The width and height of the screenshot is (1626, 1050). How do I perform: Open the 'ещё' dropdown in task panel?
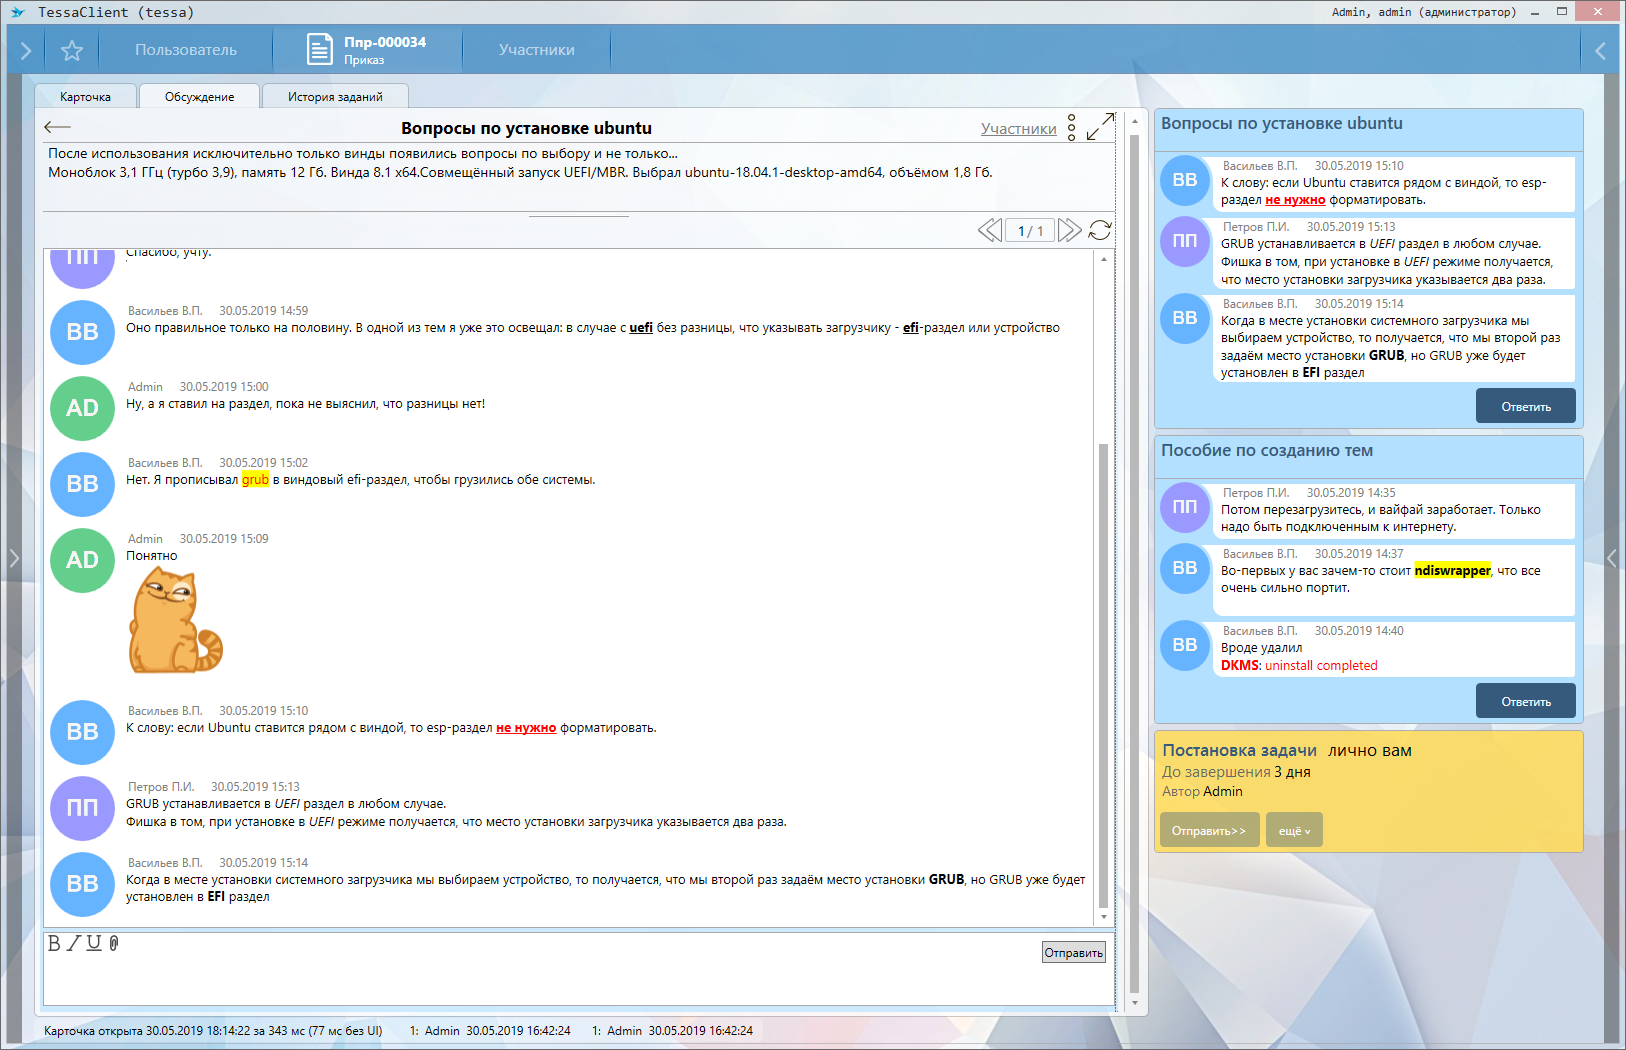point(1294,830)
